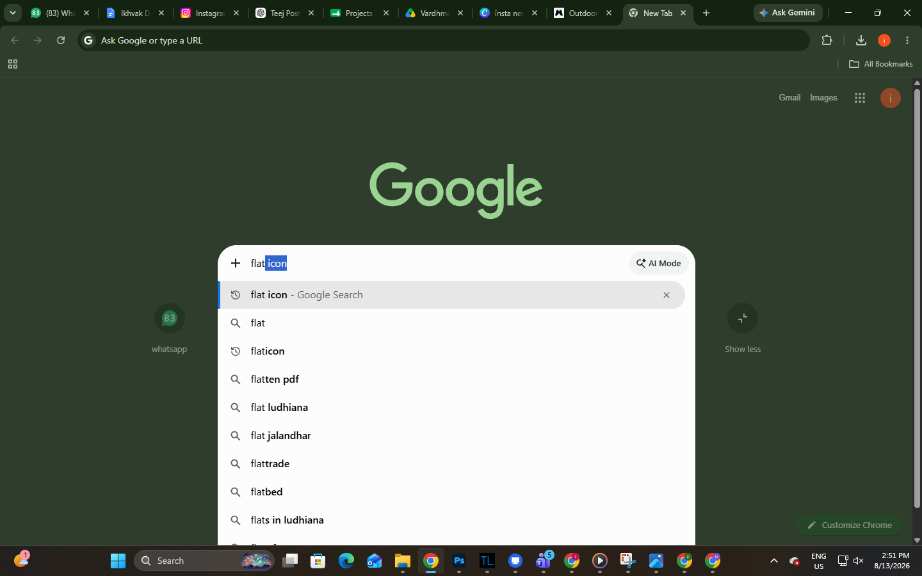Viewport: 922px width, 576px height.
Task: Click Customize Chrome button
Action: pos(850,525)
